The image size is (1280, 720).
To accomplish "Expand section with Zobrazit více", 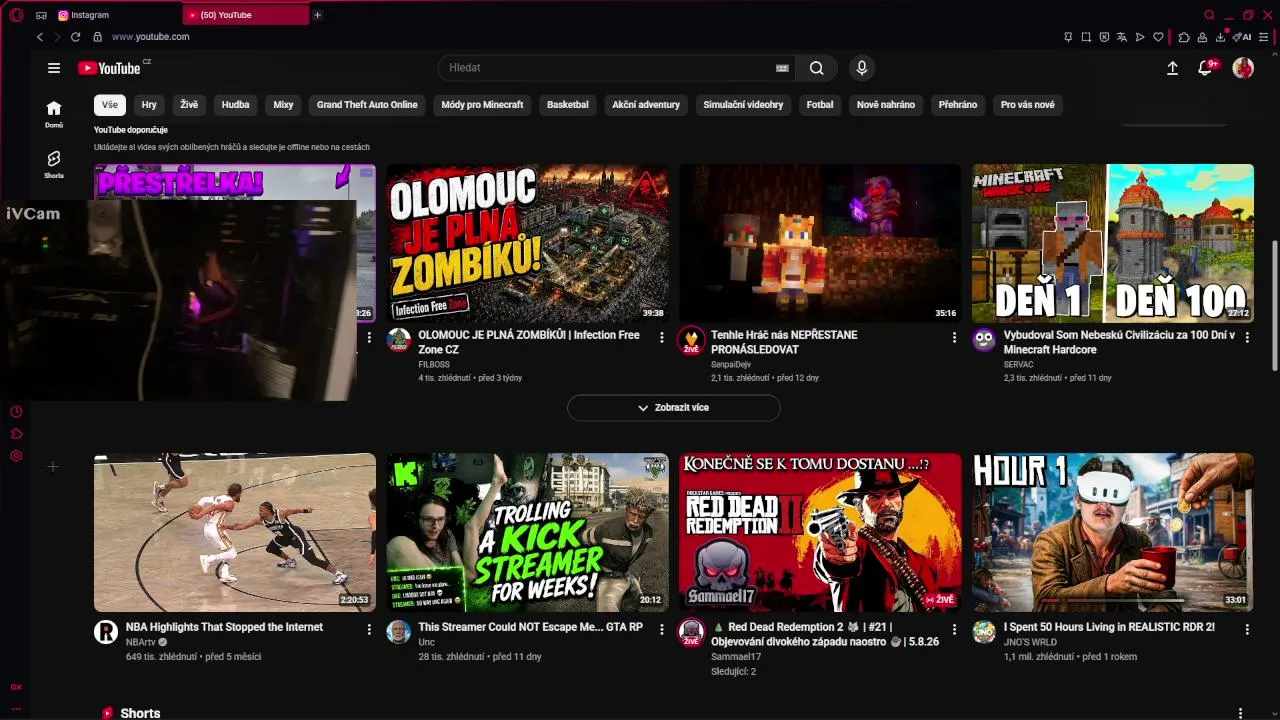I will [x=674, y=408].
